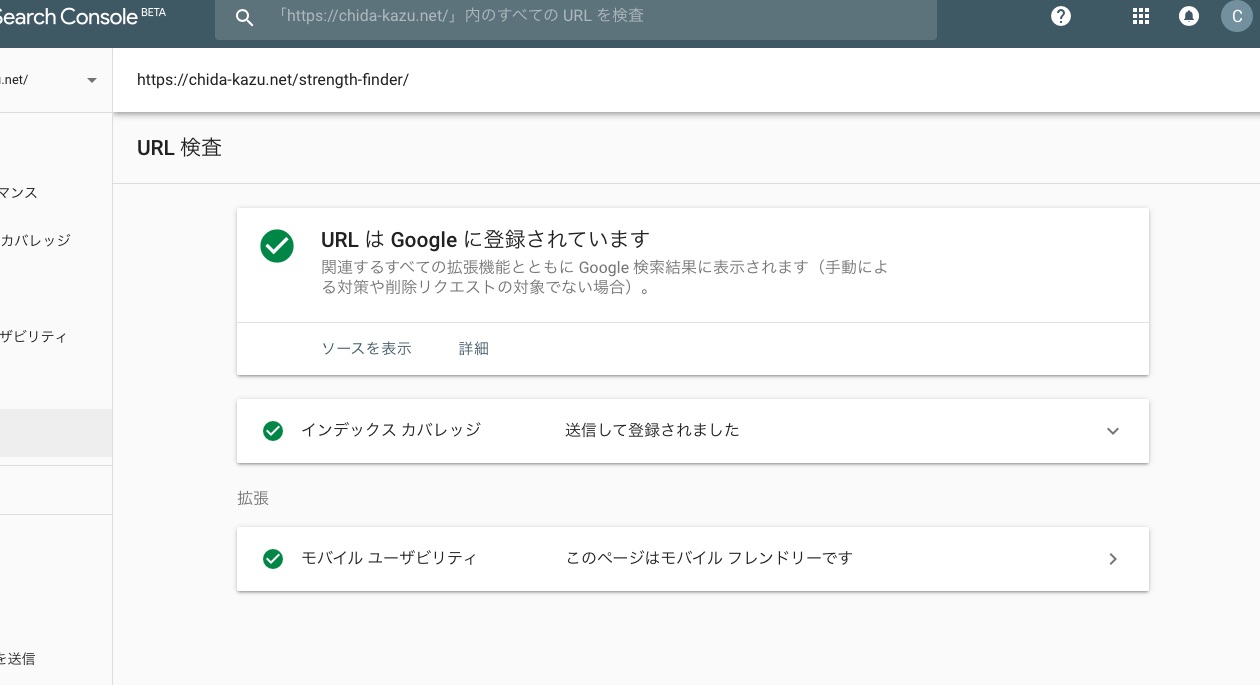Screen dimensions: 1260x685
Task: Expand インデックス カバレッジ with the down chevron
Action: (1113, 431)
